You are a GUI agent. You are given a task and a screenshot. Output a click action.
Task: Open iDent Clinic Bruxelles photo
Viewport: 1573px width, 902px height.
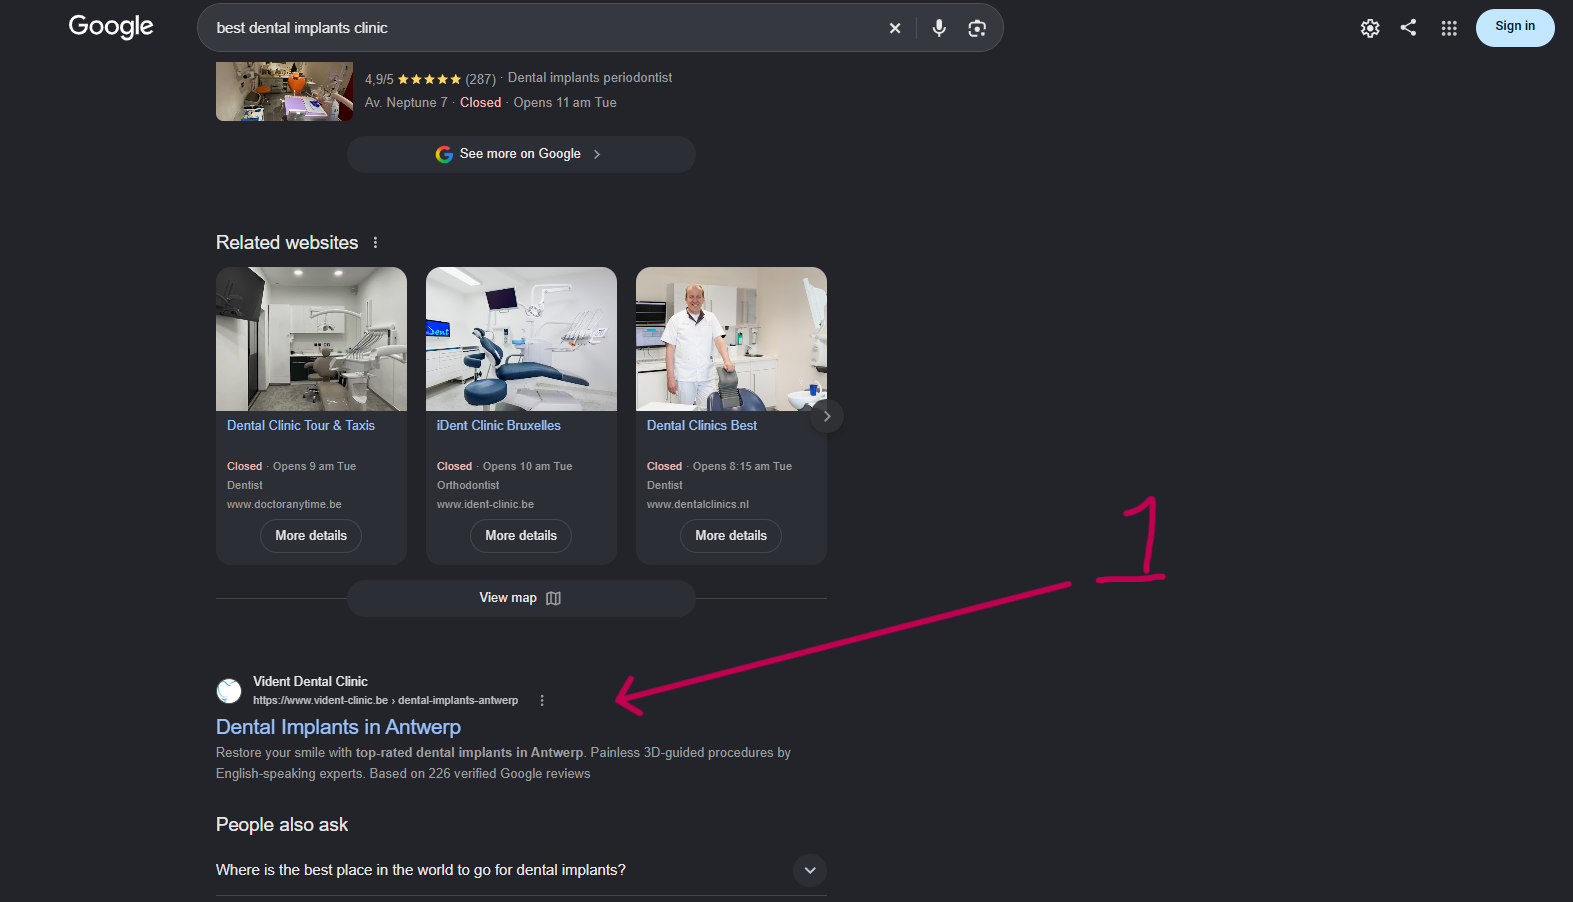tap(521, 339)
